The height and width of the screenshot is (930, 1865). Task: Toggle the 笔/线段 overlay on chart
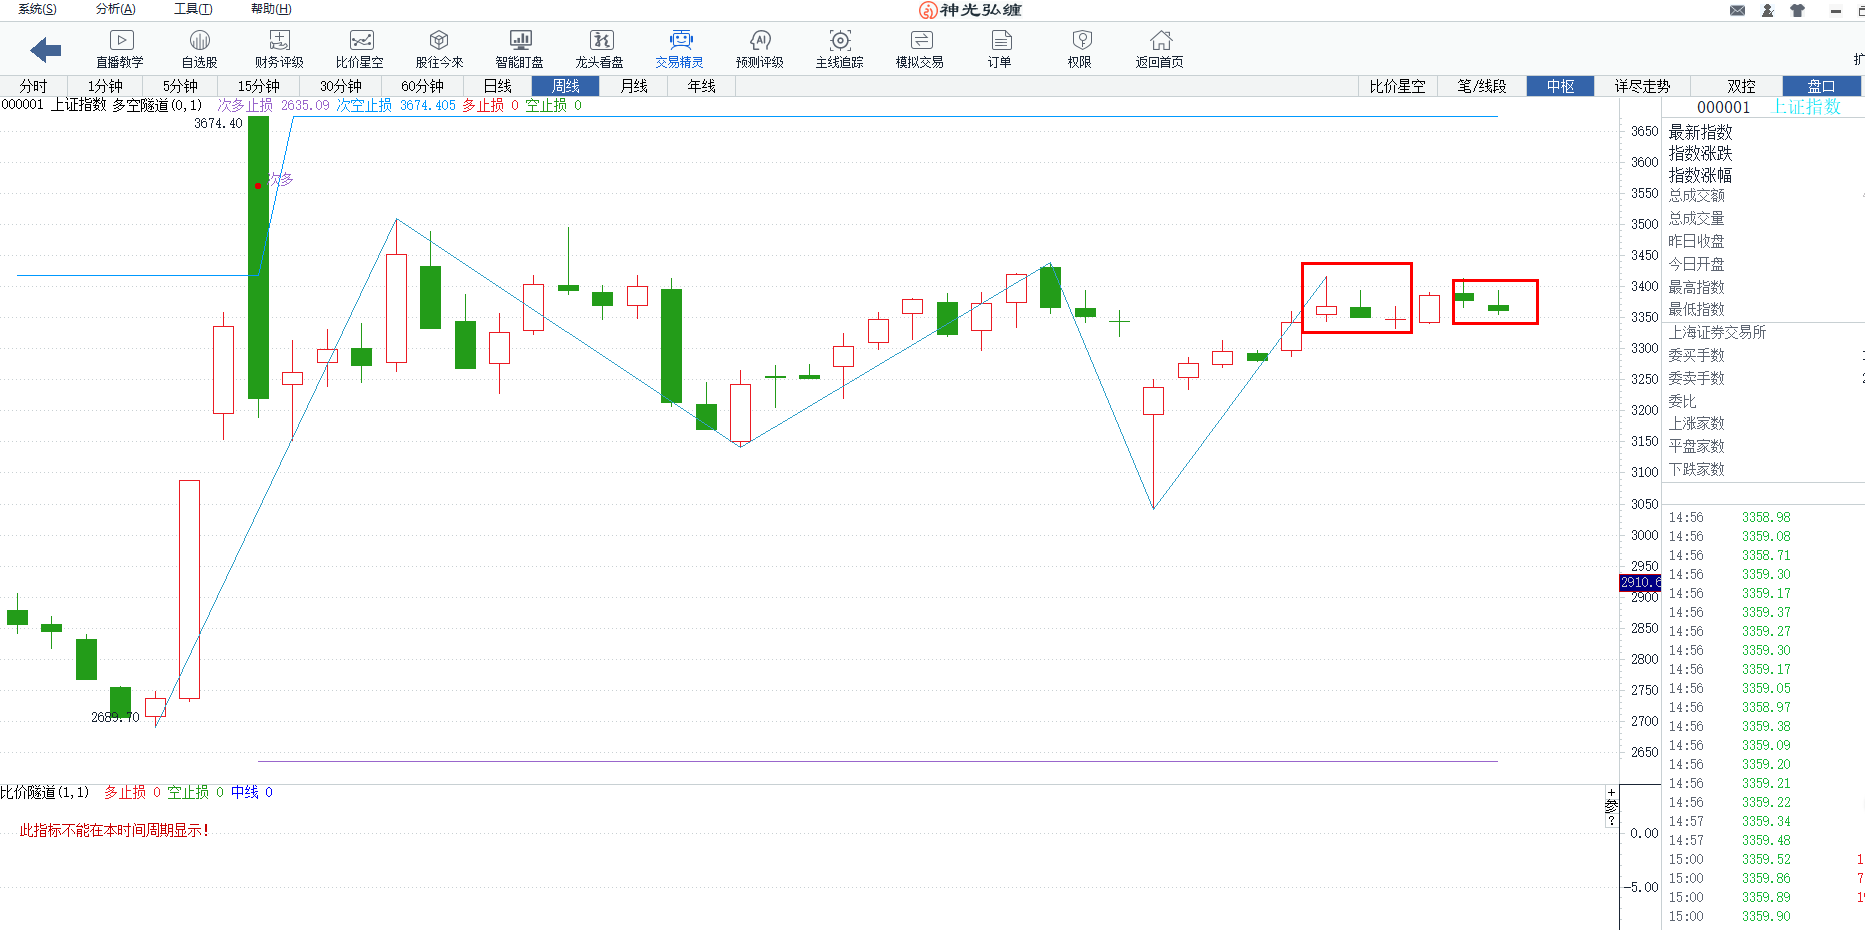[1481, 86]
